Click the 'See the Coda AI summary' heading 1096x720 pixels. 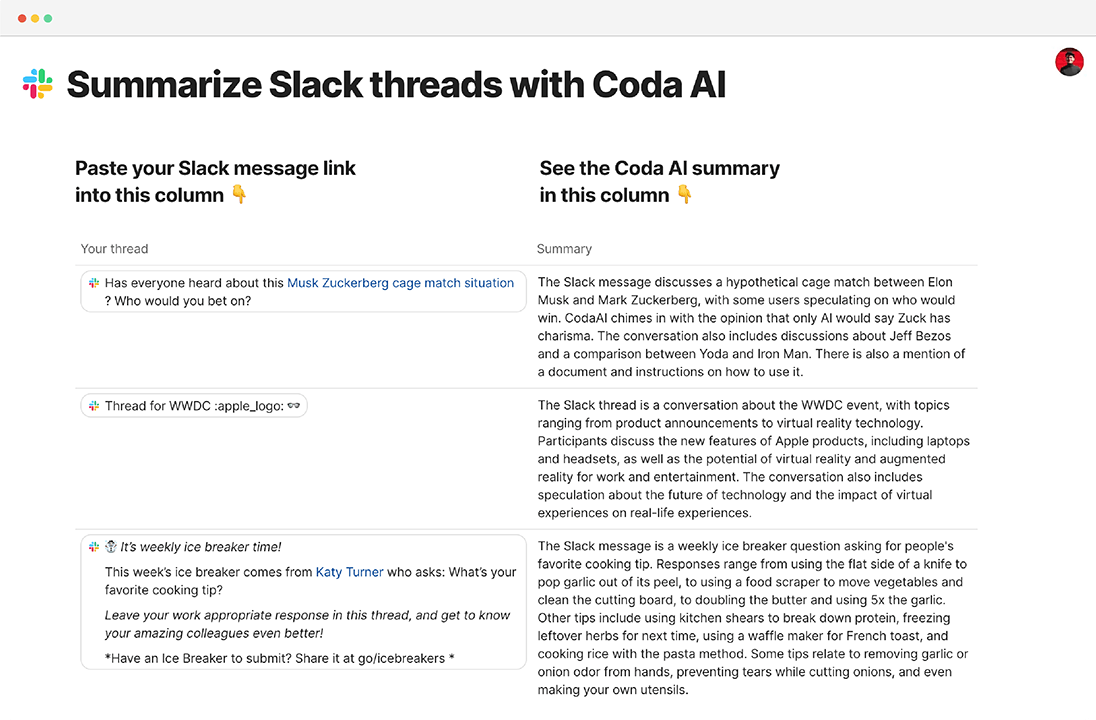pos(660,168)
